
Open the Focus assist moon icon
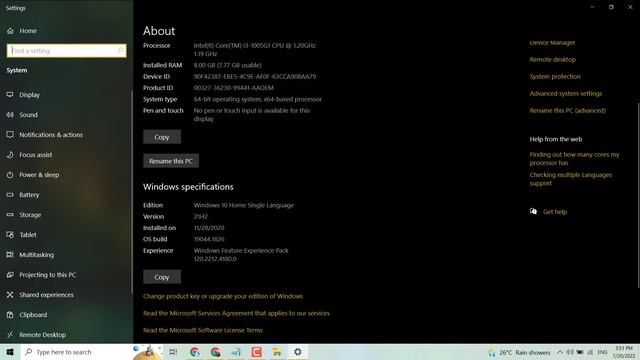[x=10, y=155]
